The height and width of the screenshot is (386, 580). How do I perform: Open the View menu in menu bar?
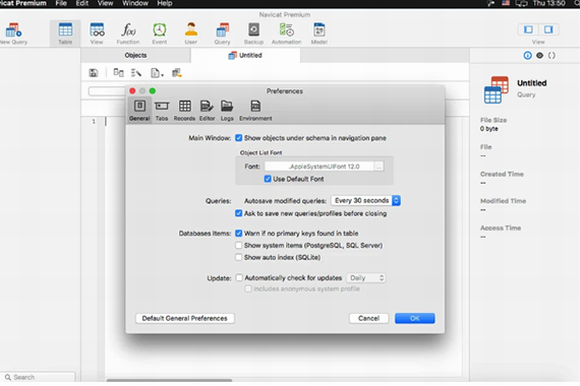tap(105, 3)
